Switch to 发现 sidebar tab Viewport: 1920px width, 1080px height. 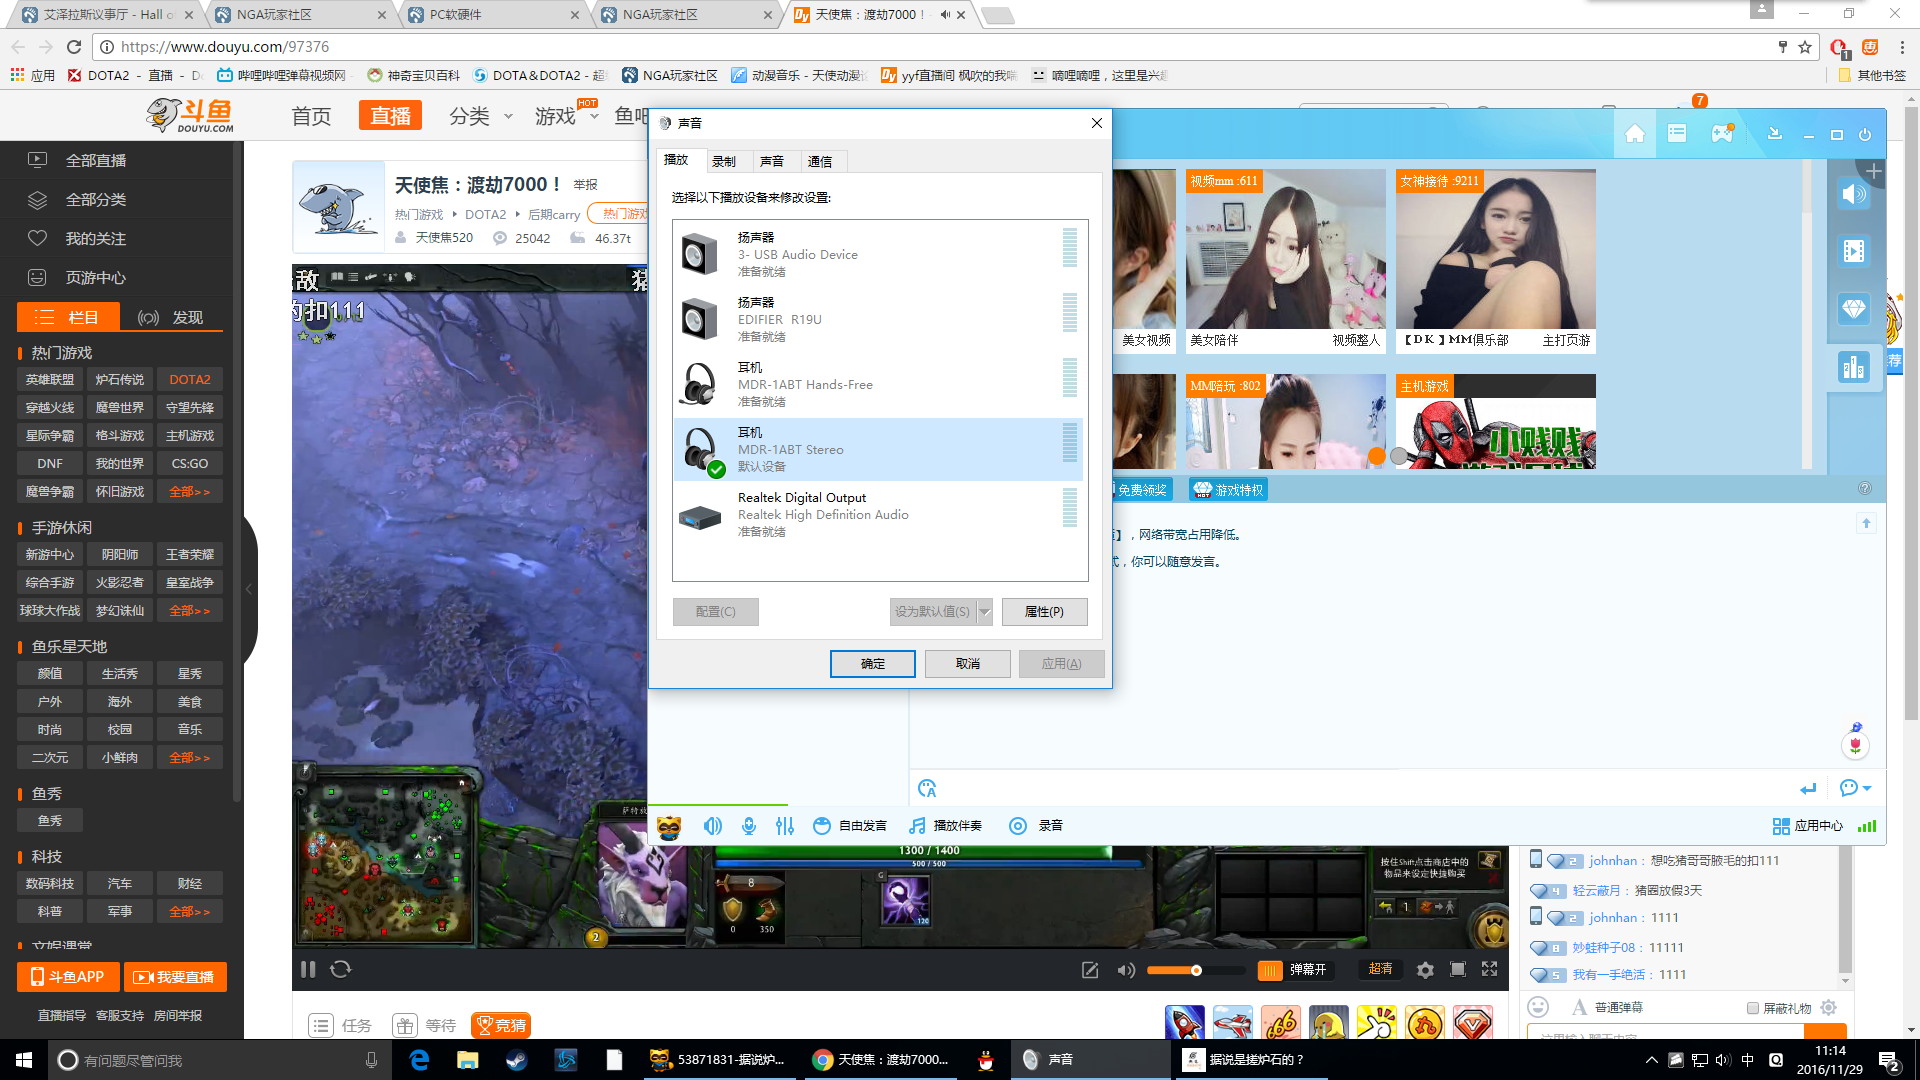171,317
